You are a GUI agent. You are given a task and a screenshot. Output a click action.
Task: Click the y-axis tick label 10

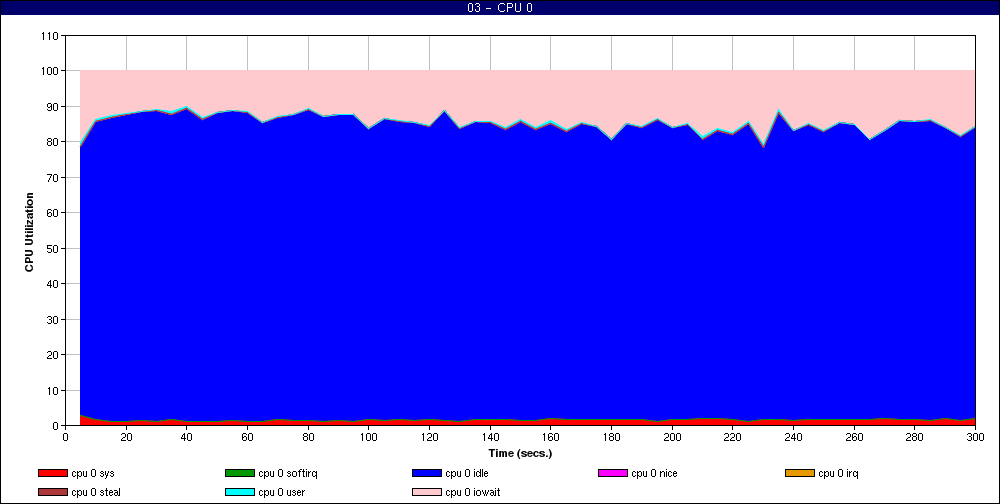(x=53, y=390)
